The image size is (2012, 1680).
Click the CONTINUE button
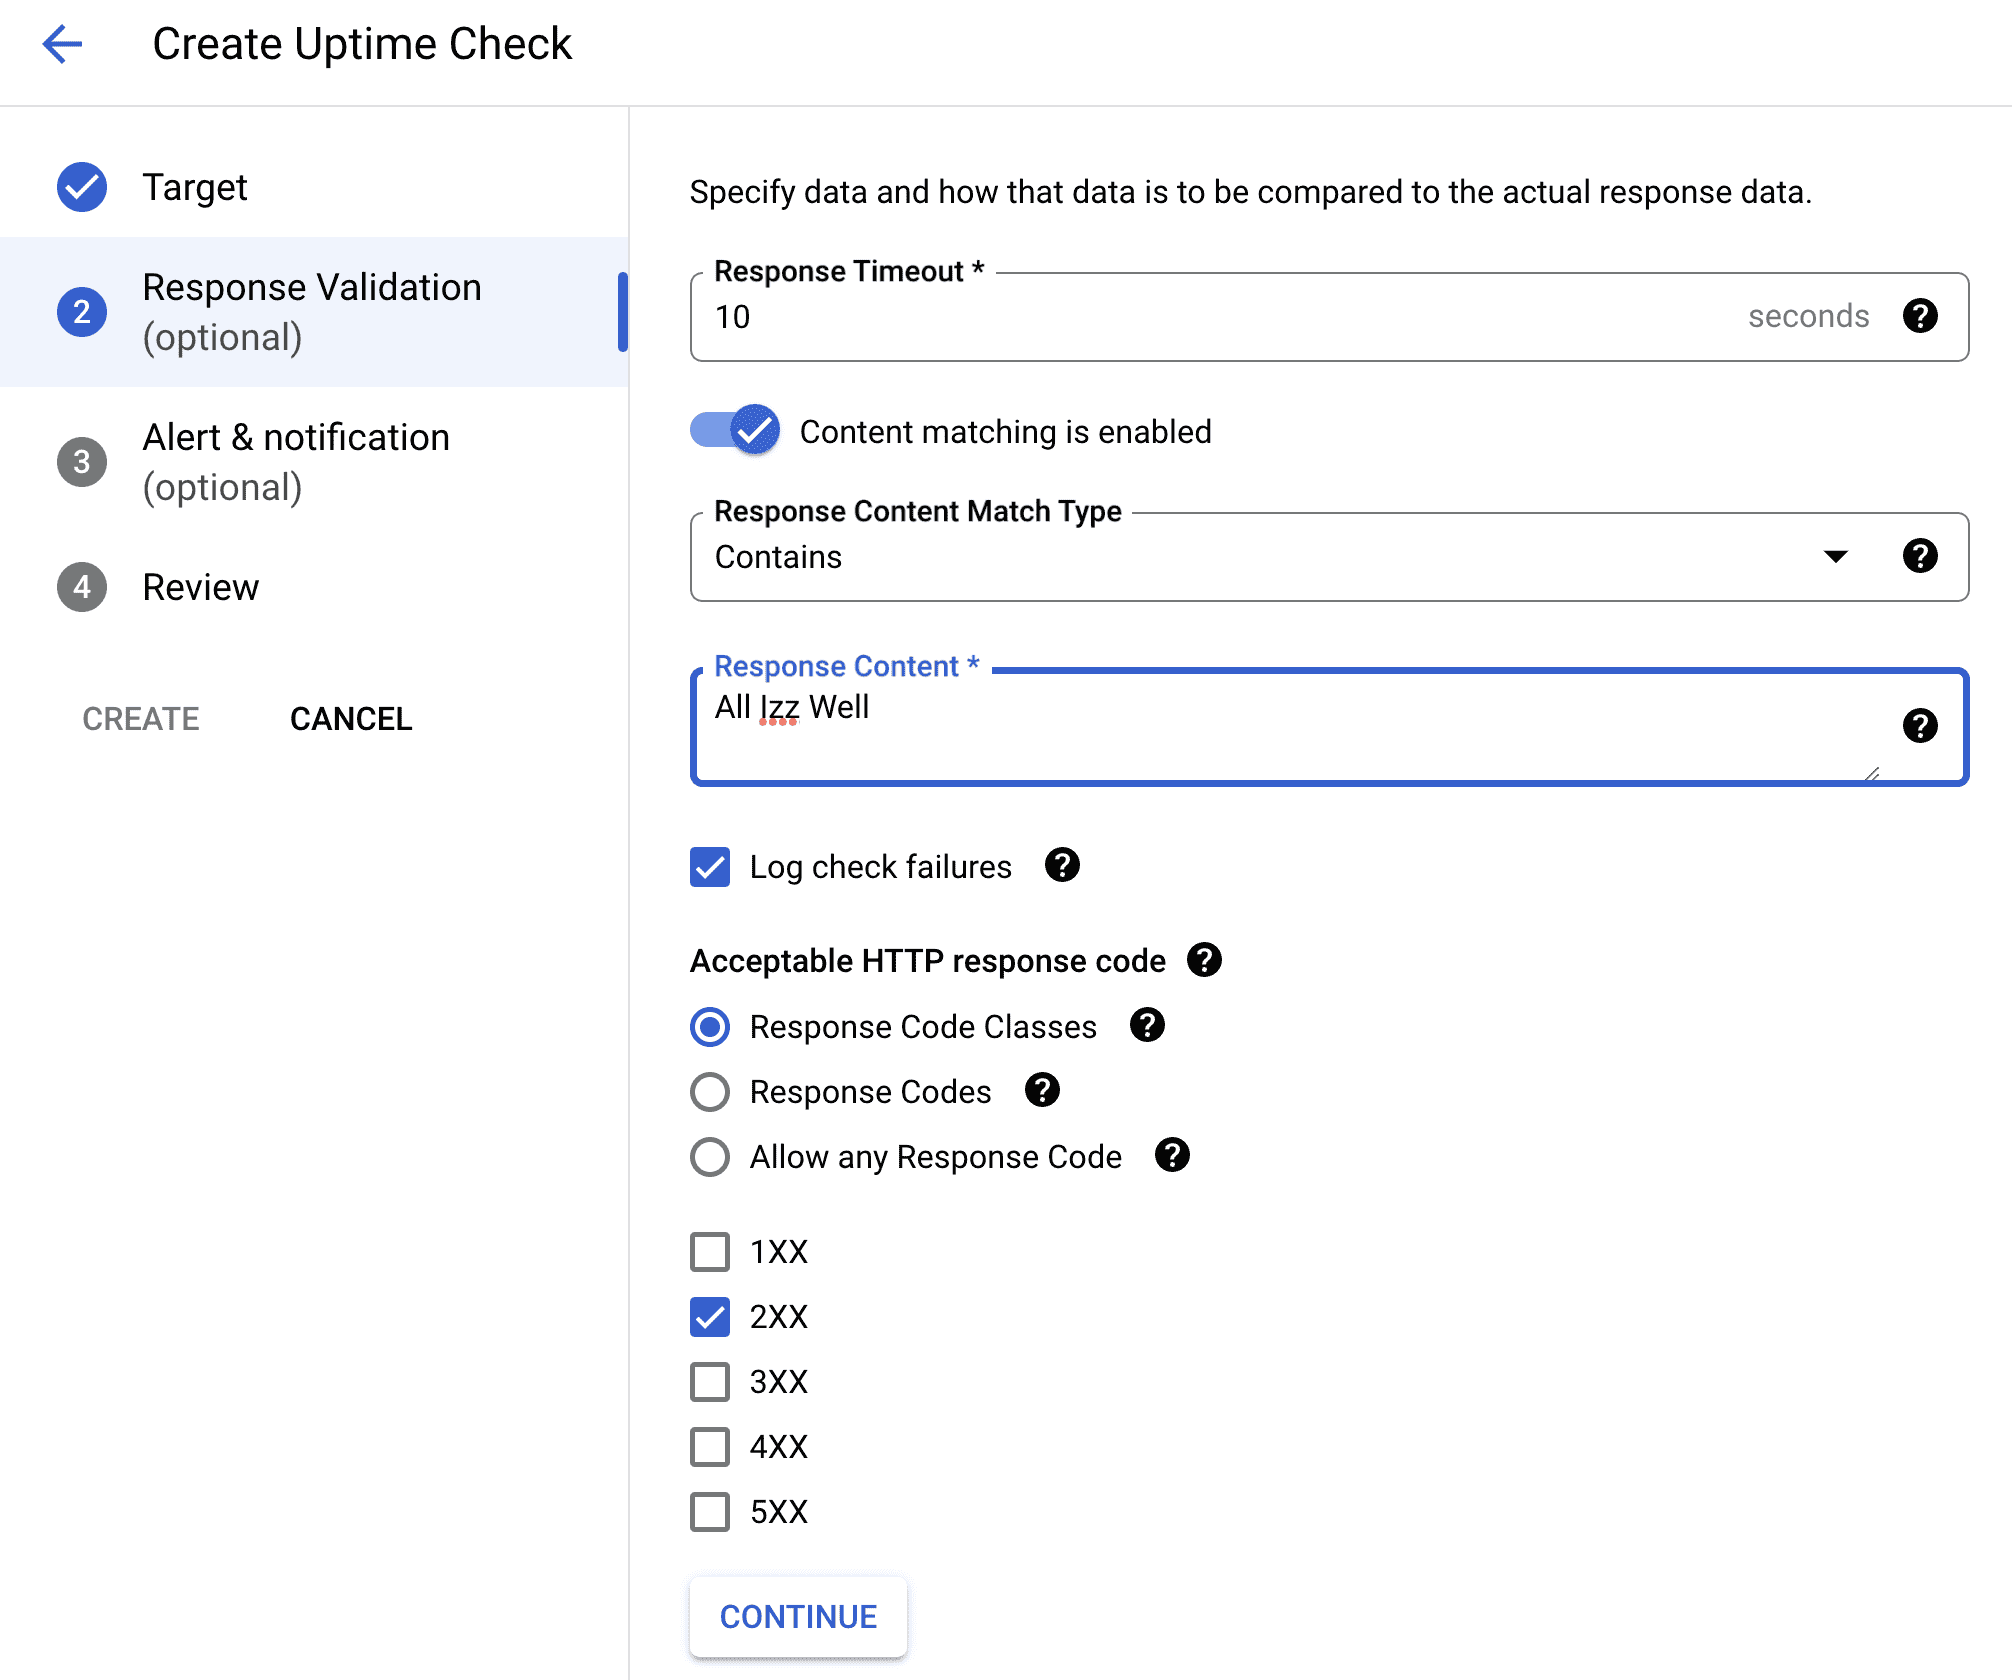pyautogui.click(x=797, y=1616)
